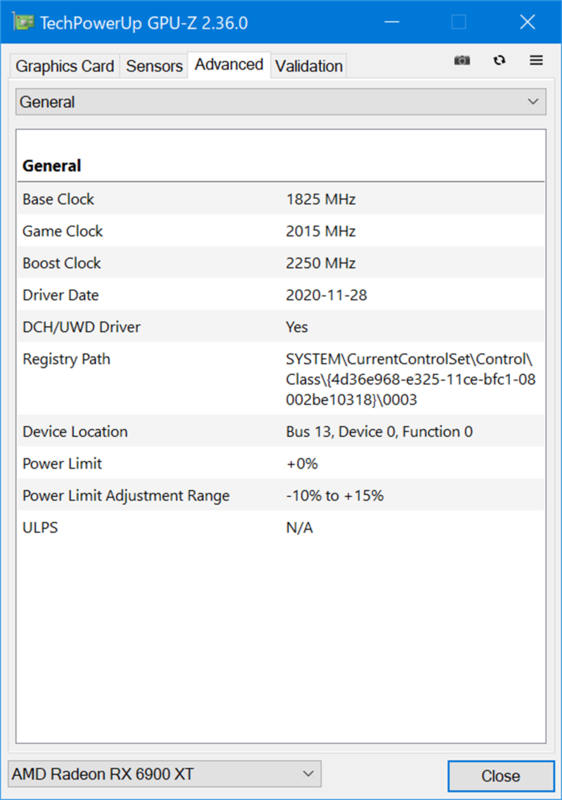This screenshot has height=800, width=562.
Task: Select the Power Limit label
Action: coord(62,463)
